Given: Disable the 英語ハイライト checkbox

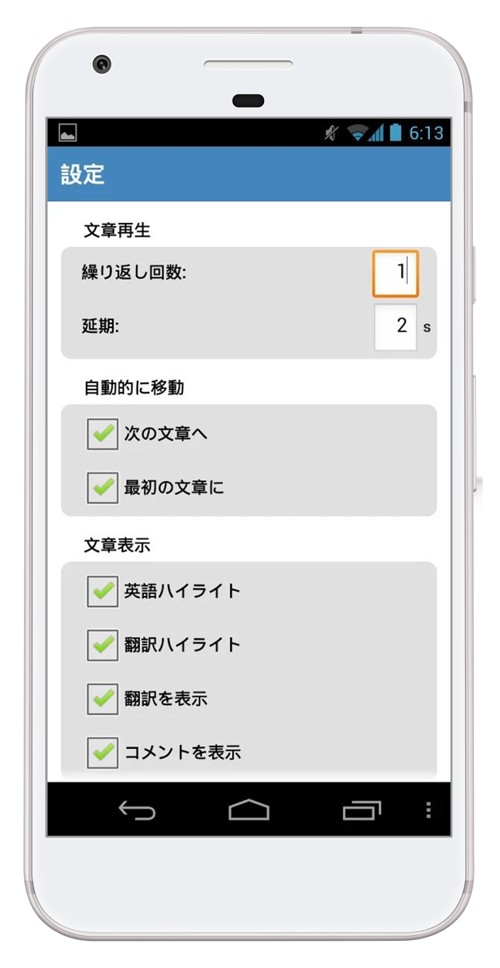Looking at the screenshot, I should point(102,591).
